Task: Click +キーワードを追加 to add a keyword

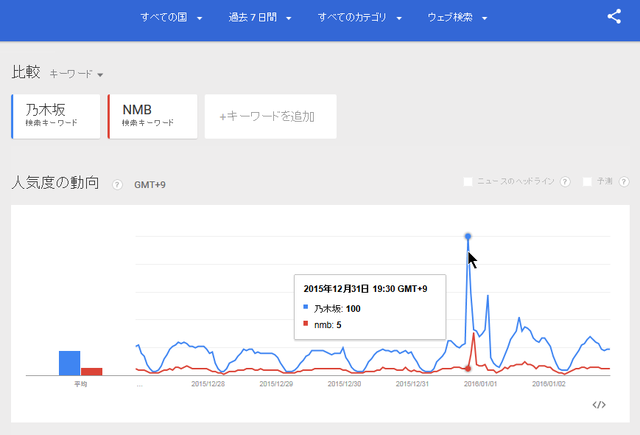Action: point(271,116)
